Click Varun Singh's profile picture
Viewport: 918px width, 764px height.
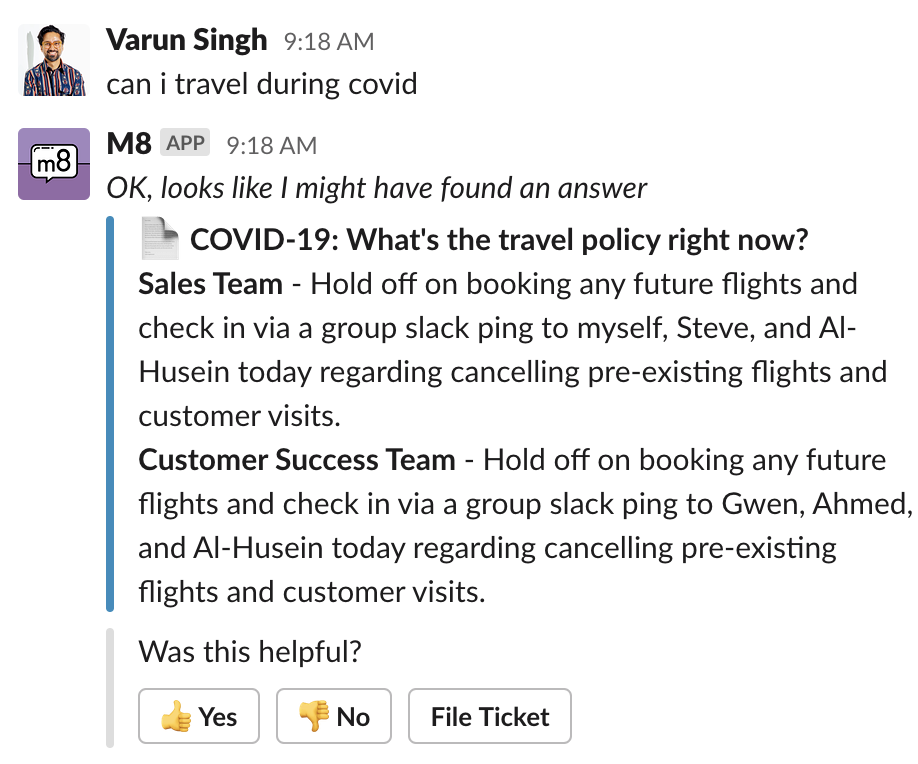(53, 60)
